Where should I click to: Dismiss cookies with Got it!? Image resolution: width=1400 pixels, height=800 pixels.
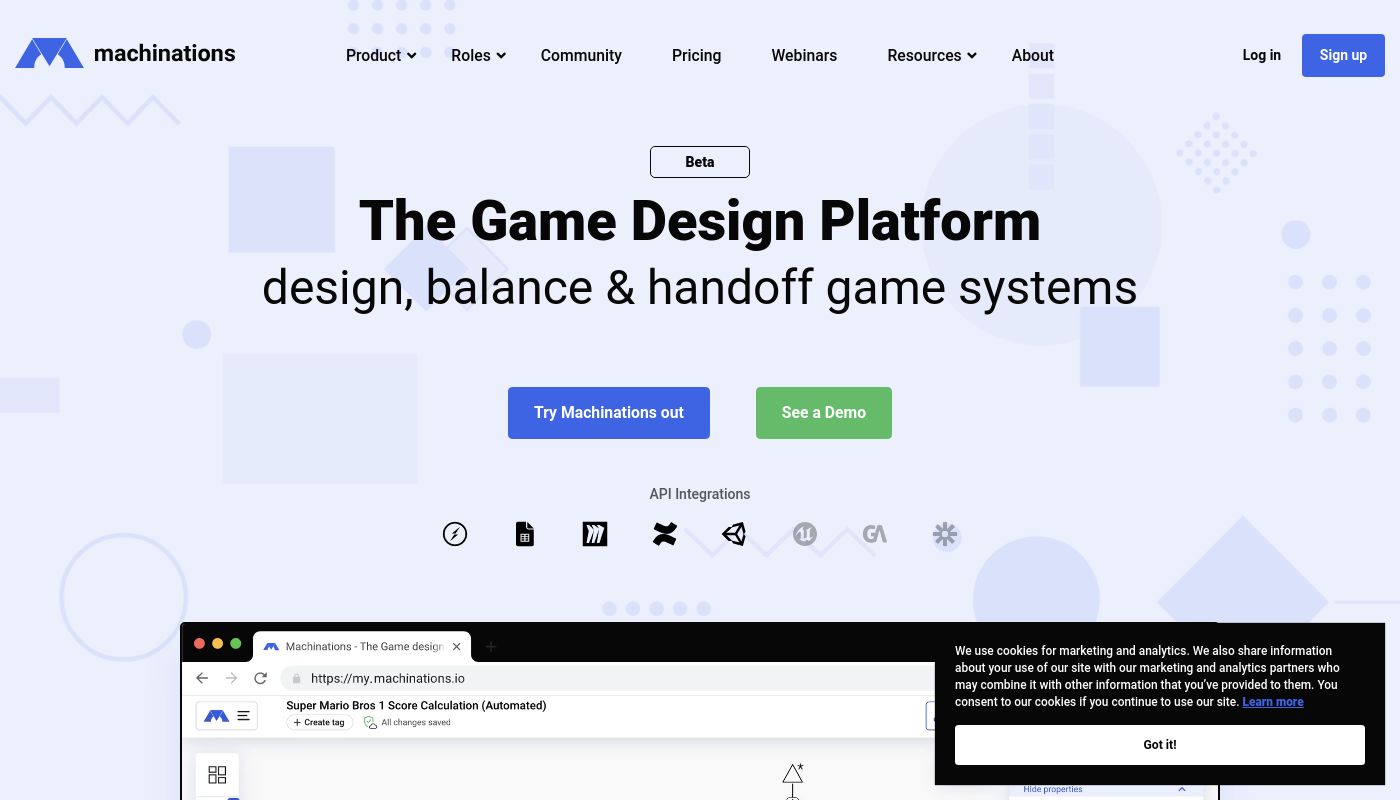pyautogui.click(x=1160, y=745)
